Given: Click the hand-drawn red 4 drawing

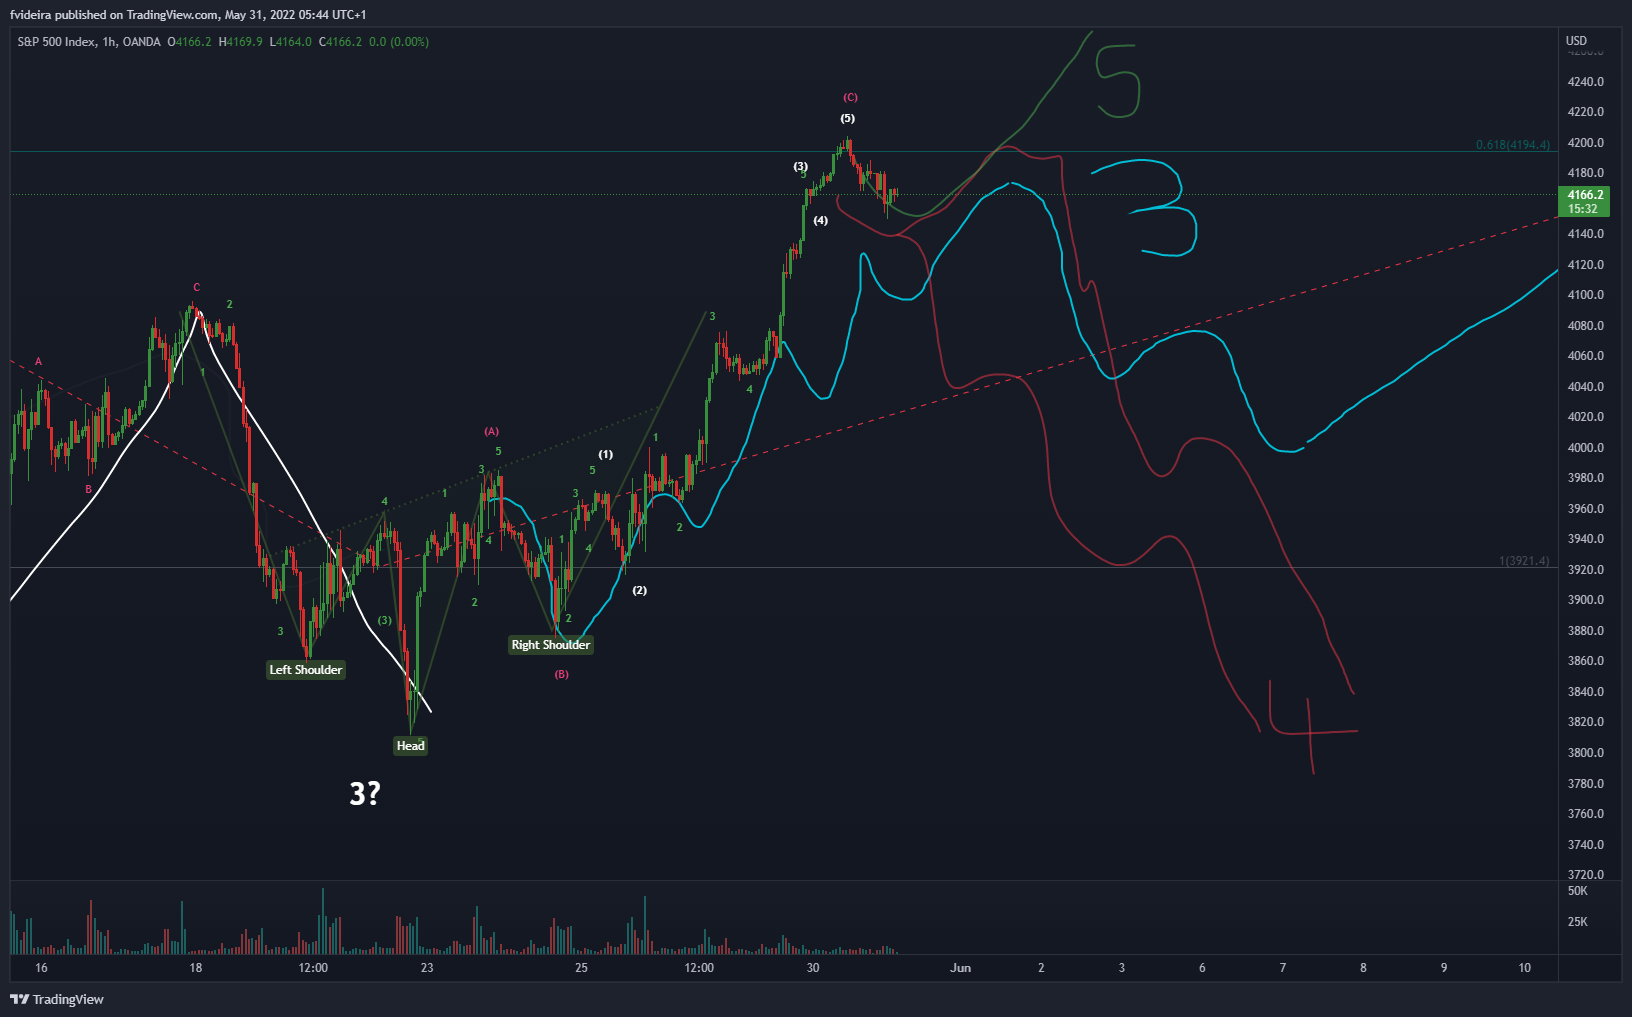Looking at the screenshot, I should click(1312, 727).
